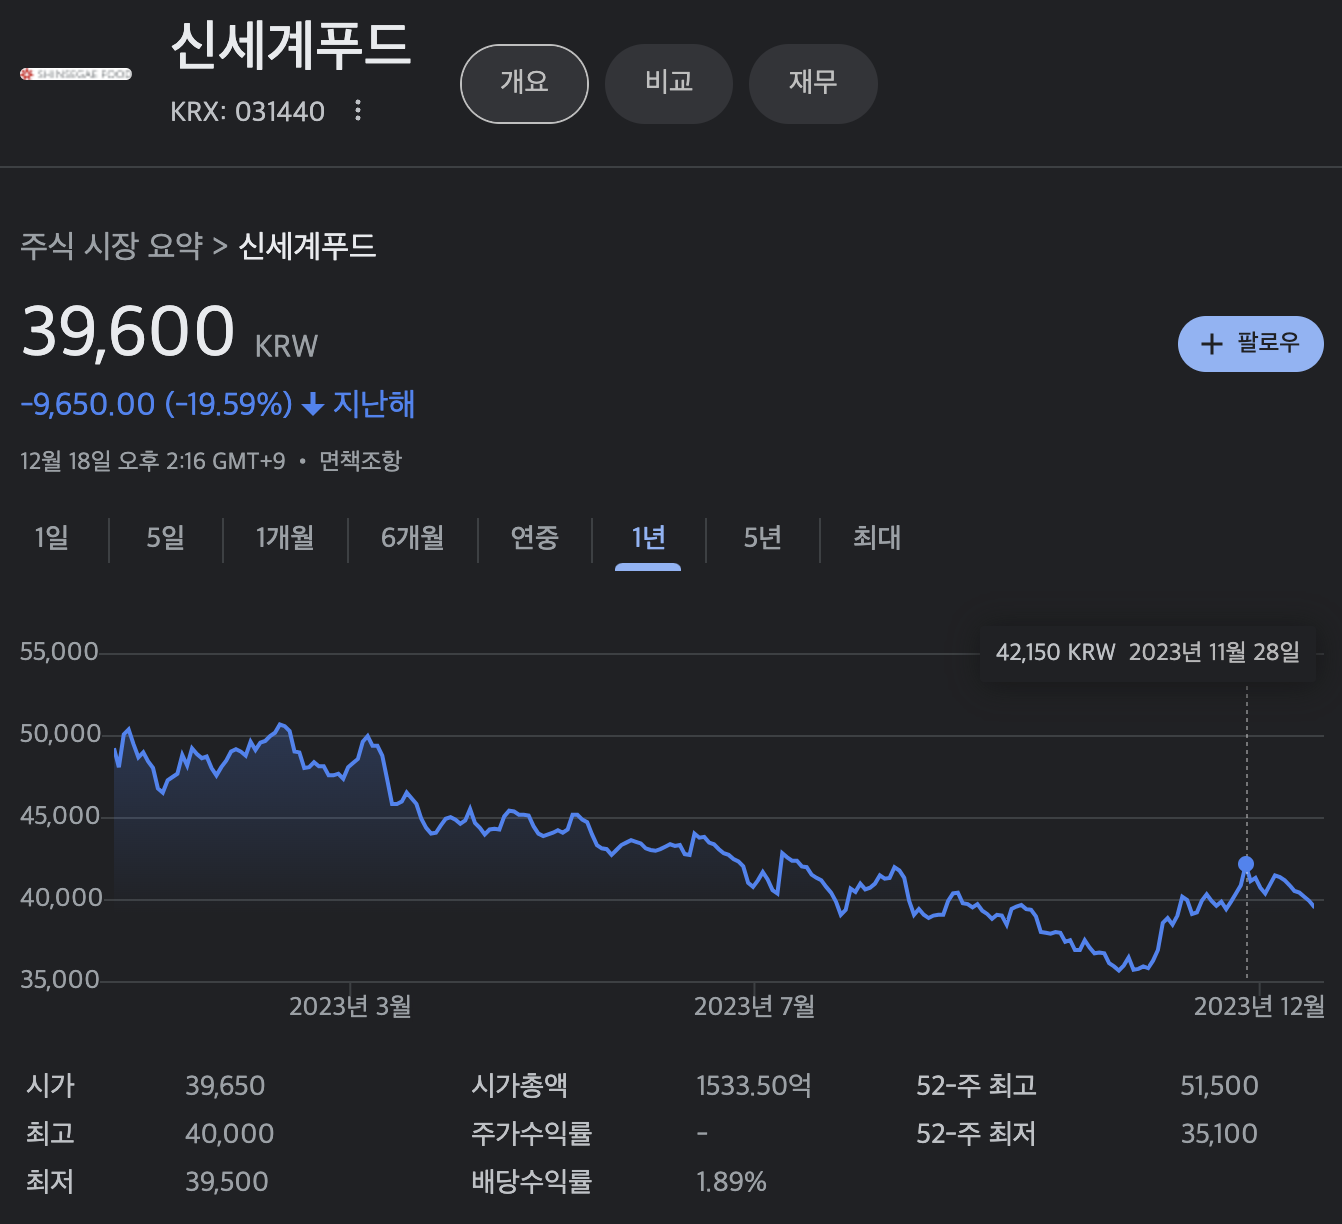Click the 35,000 y-axis label
The image size is (1342, 1224).
[x=60, y=980]
